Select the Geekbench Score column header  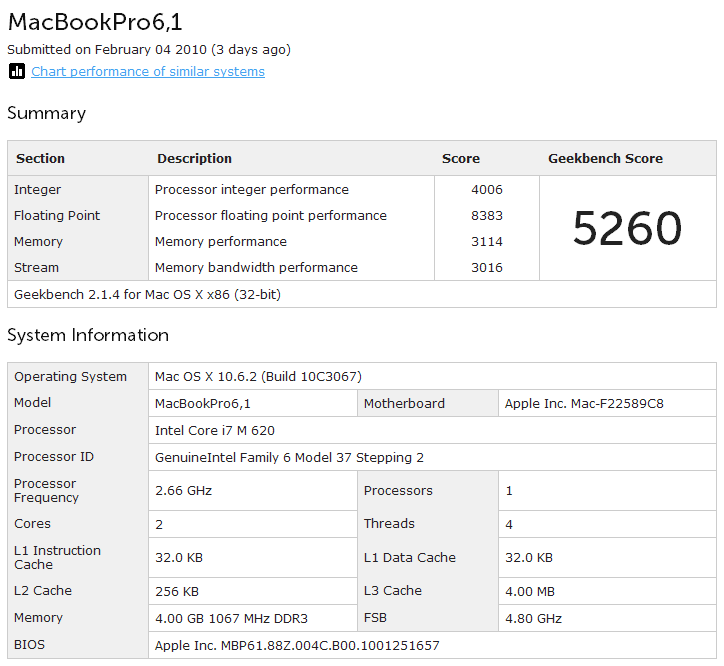point(605,158)
